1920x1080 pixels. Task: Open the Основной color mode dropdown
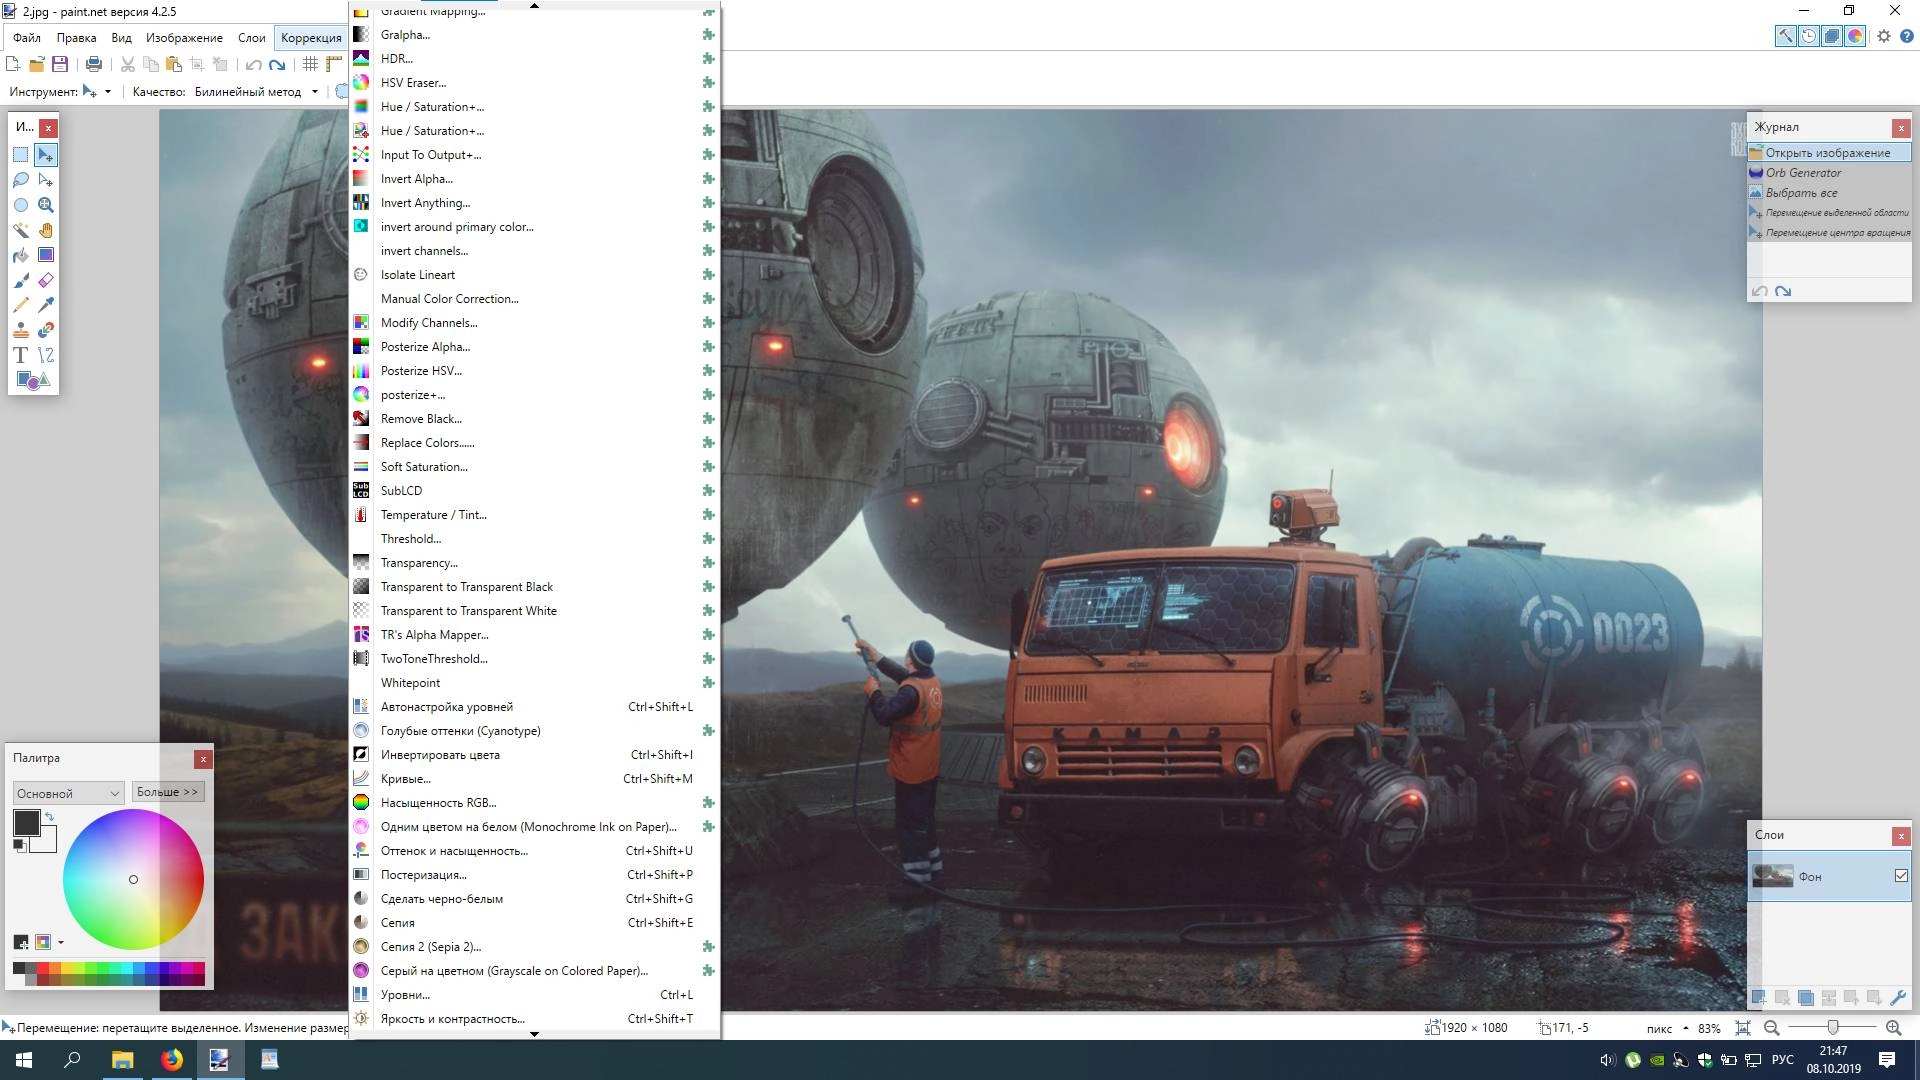coord(68,793)
